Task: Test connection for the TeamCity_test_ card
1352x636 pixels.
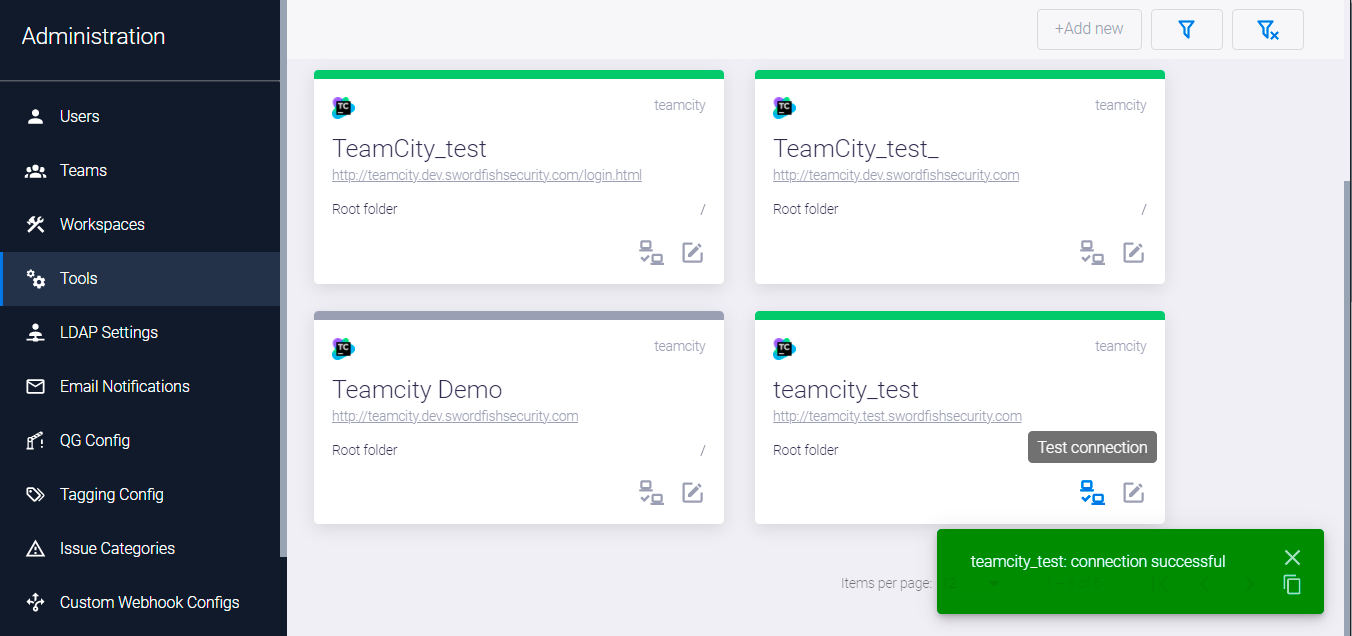Action: click(x=1092, y=252)
